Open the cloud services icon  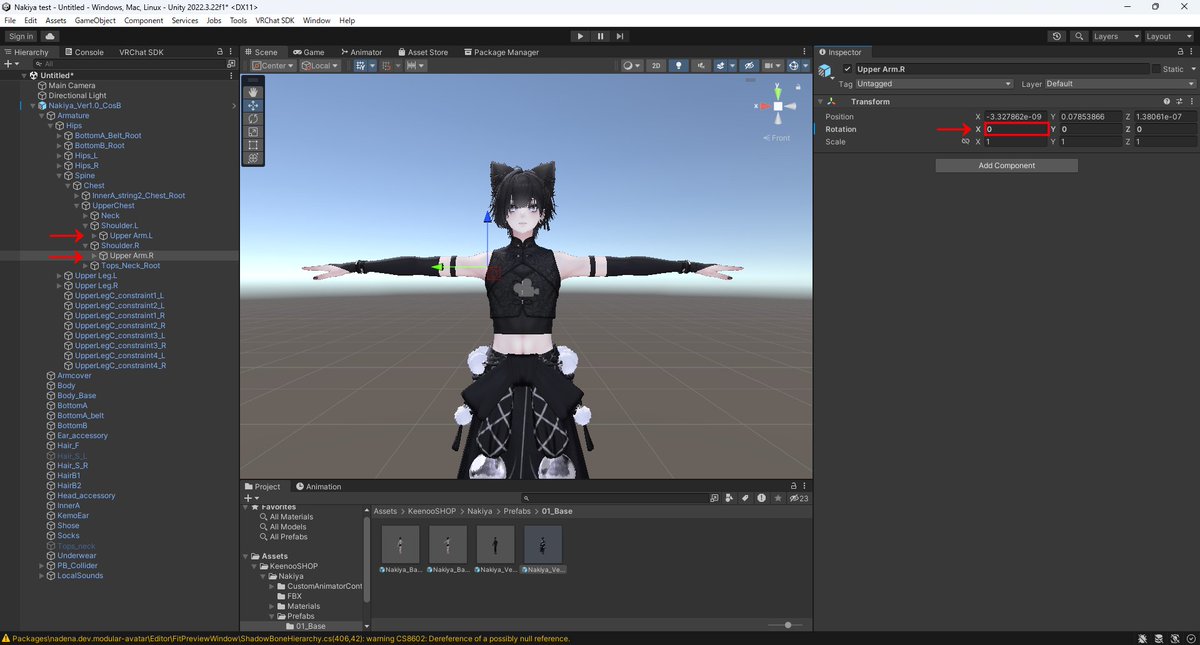click(x=50, y=36)
